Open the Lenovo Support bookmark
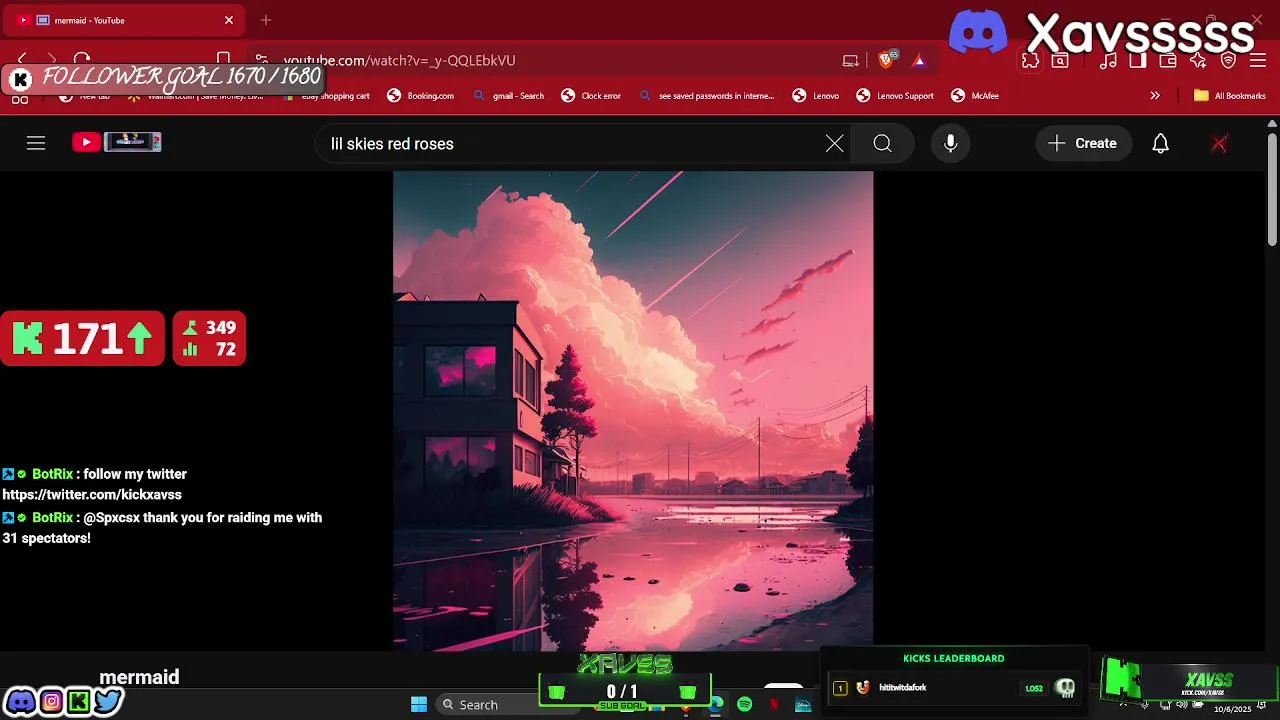1280x720 pixels. 895,96
